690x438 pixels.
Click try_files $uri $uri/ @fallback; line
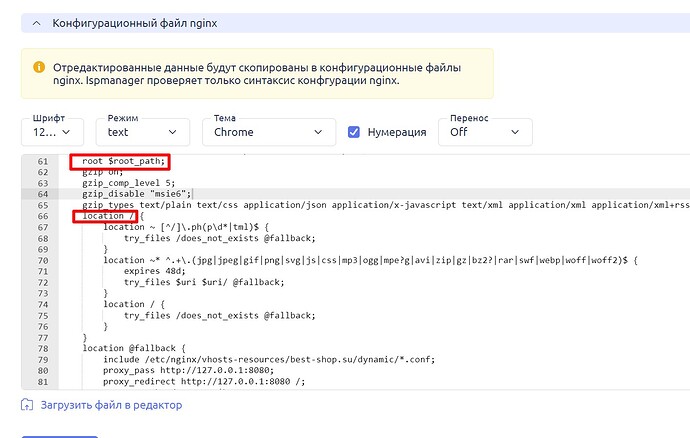(204, 282)
